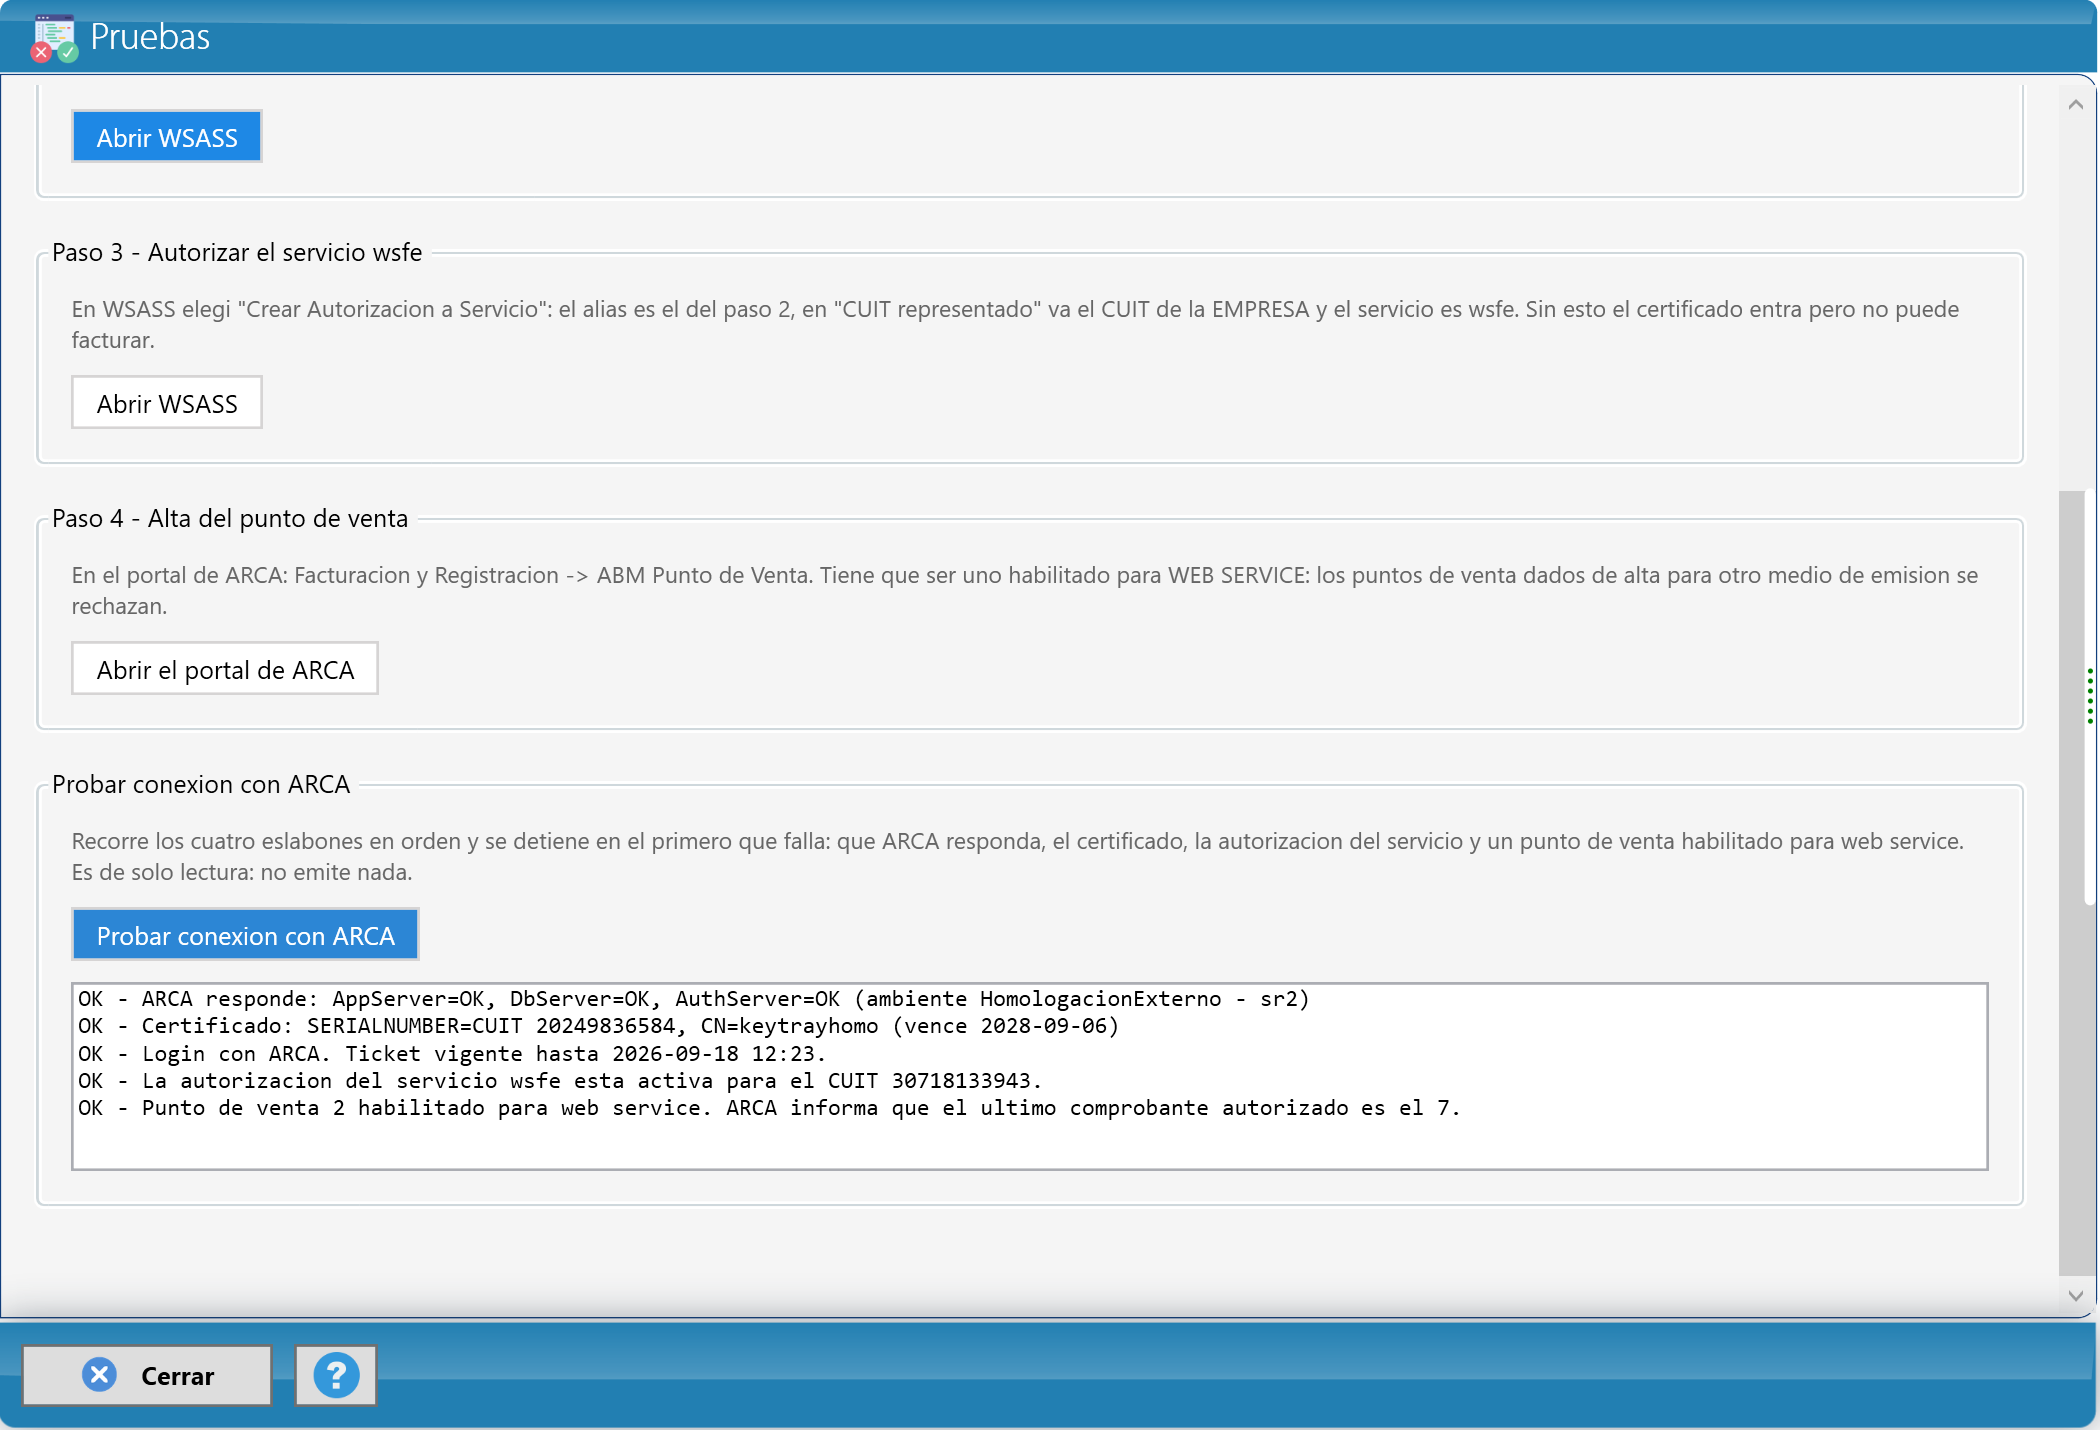Viewport: 2100px width, 1430px height.
Task: Click the wsfe authorization active result line
Action: pyautogui.click(x=560, y=1081)
